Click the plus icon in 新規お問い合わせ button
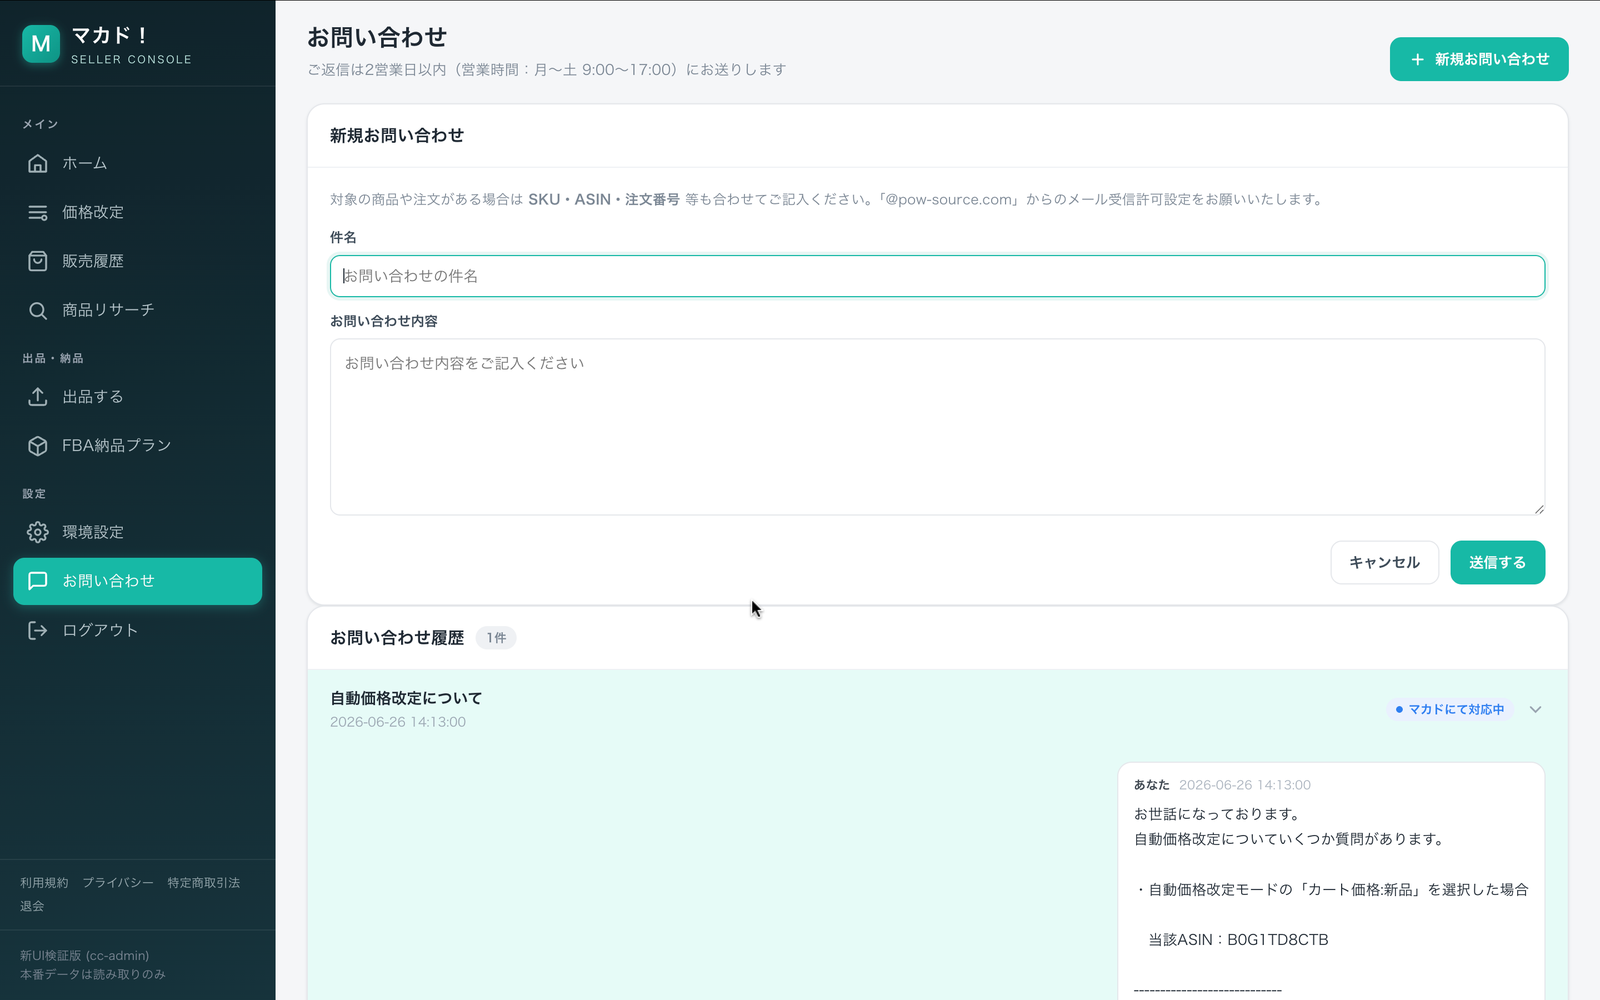 pyautogui.click(x=1417, y=60)
